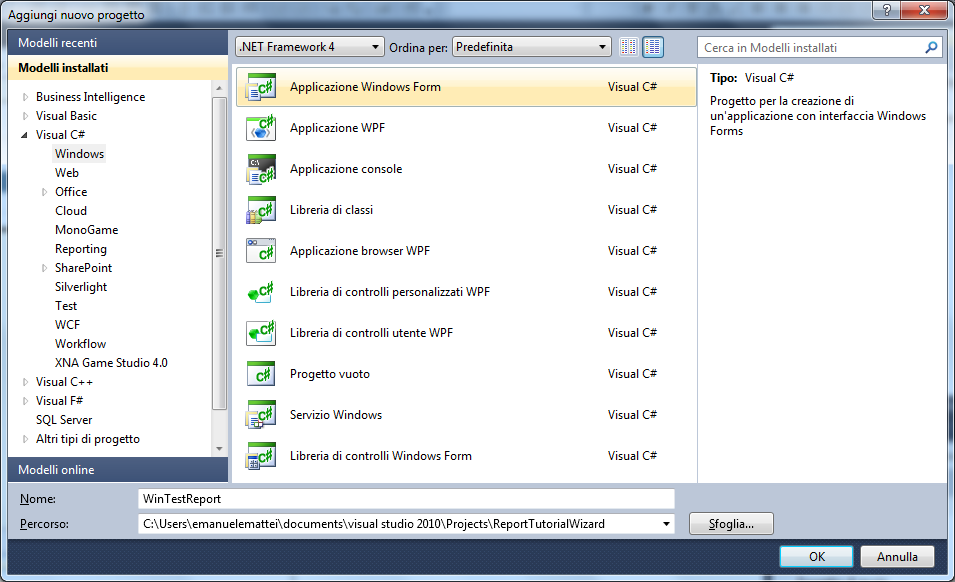This screenshot has height=582, width=955.
Task: Click the Nome text field
Action: [x=406, y=499]
